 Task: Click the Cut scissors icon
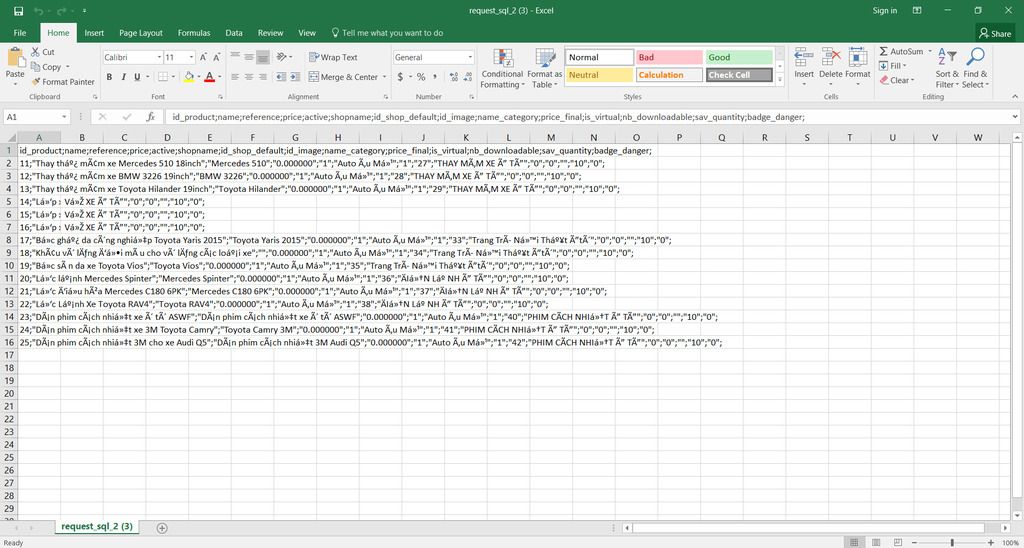pyautogui.click(x=36, y=52)
